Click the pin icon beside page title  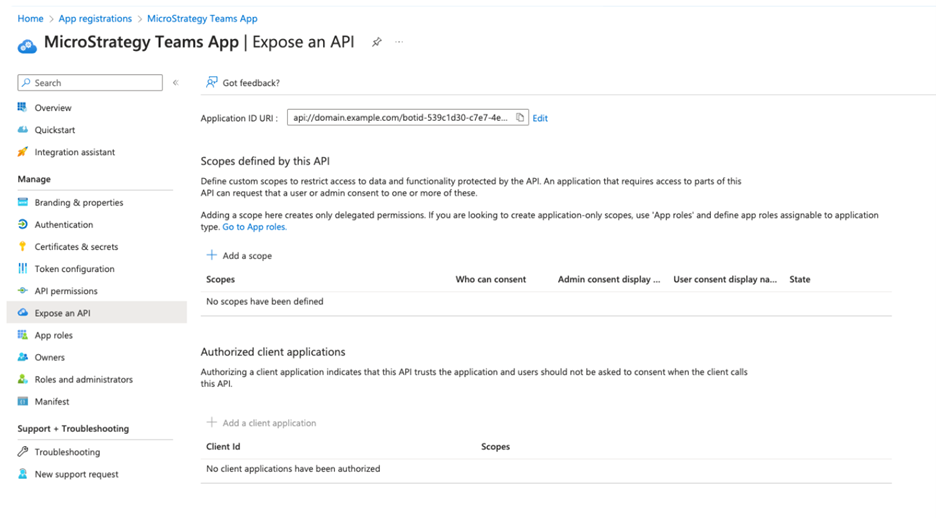(x=377, y=43)
